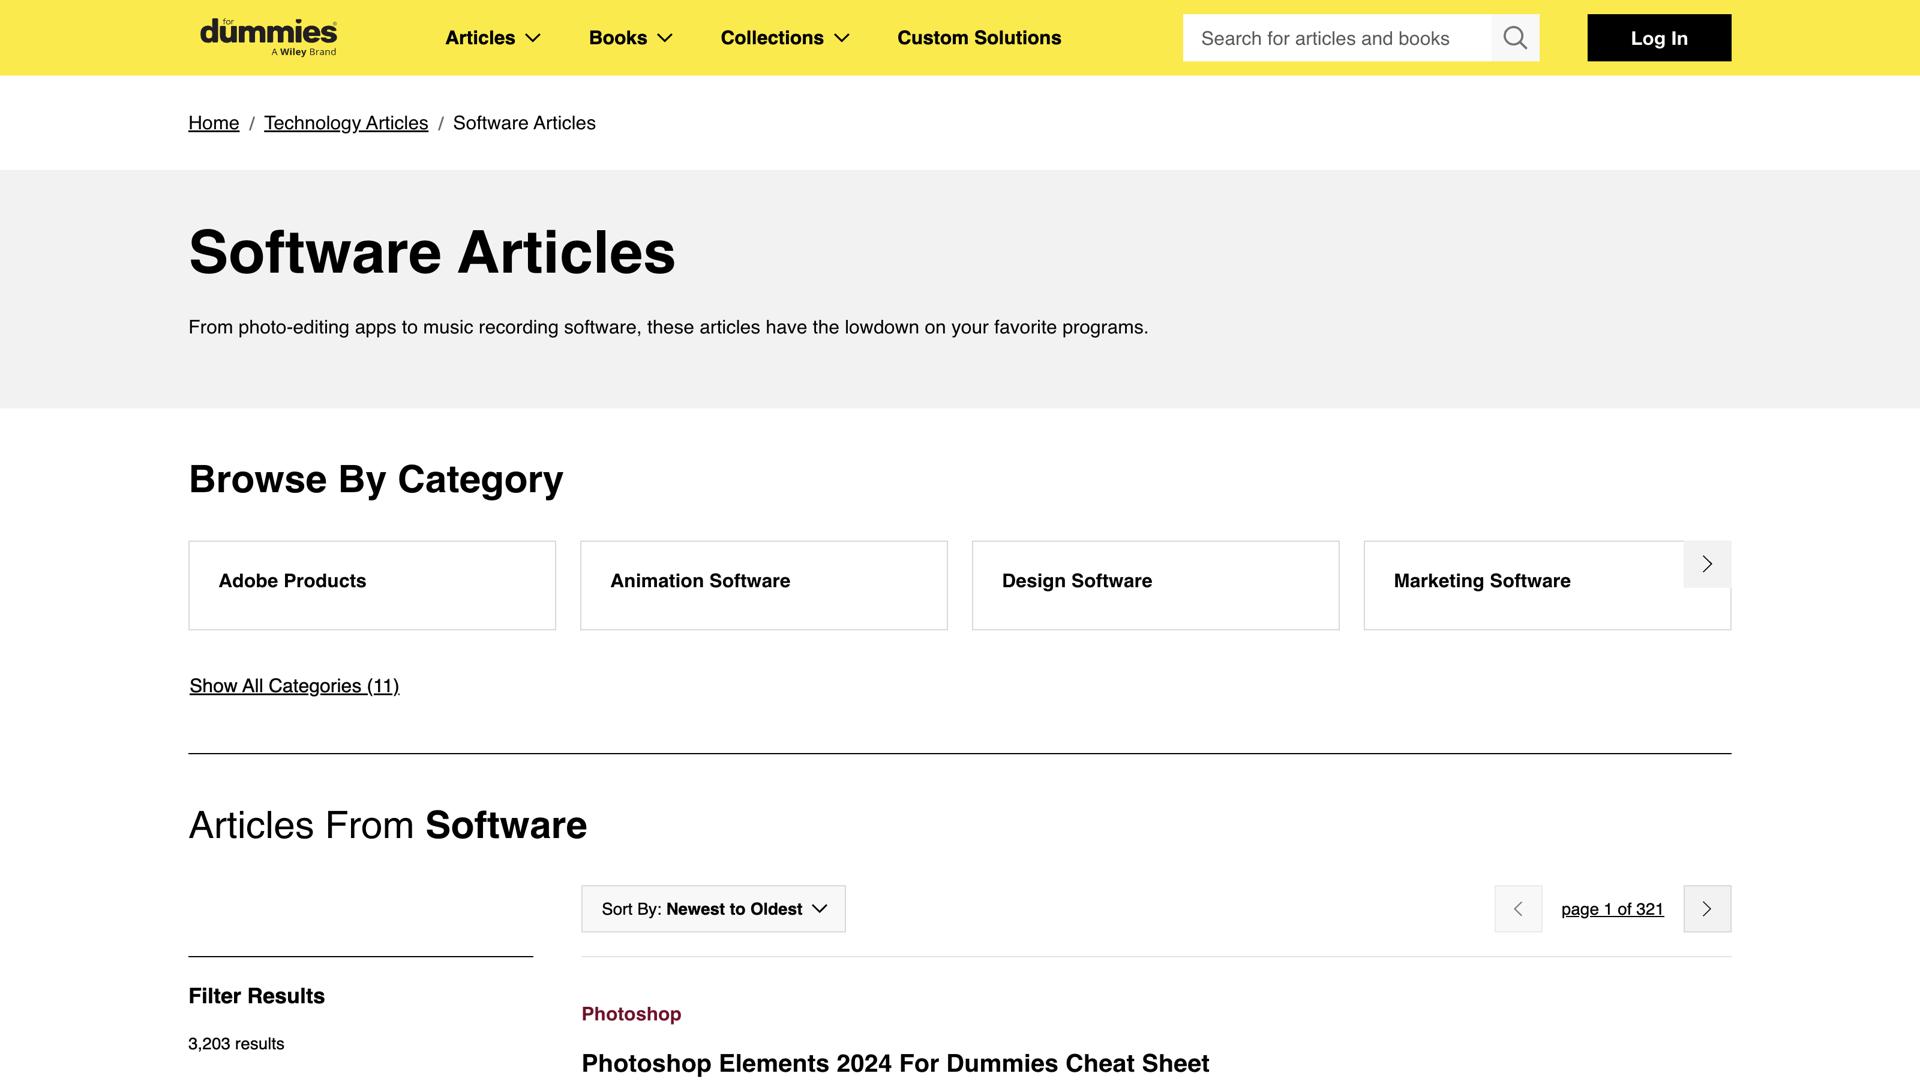Expand the Articles menu chevron
The image size is (1920, 1080).
(x=533, y=38)
